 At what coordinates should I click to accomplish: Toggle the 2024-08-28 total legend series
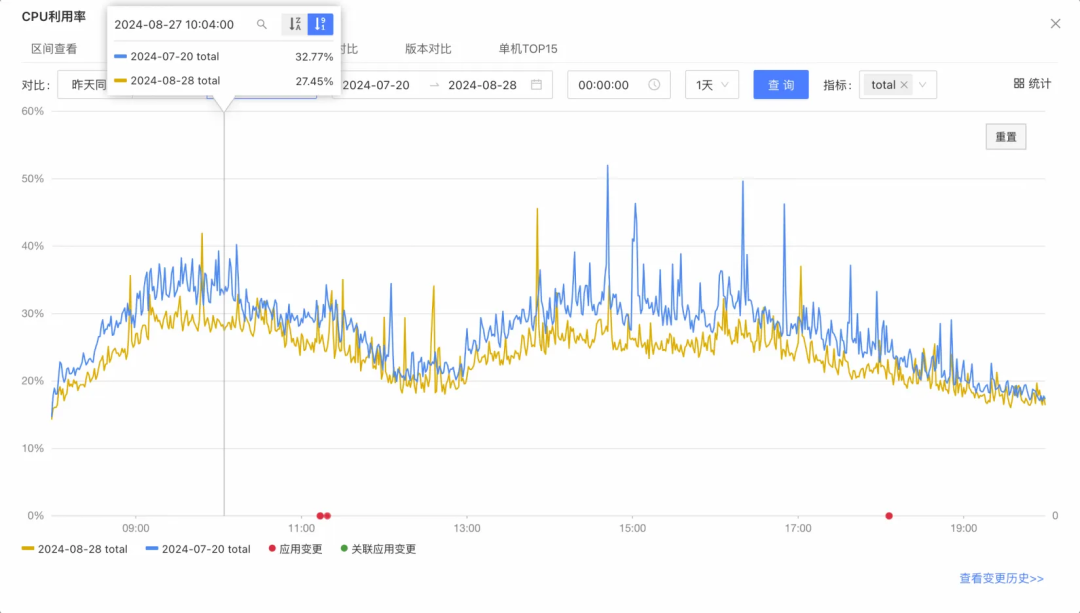(74, 549)
